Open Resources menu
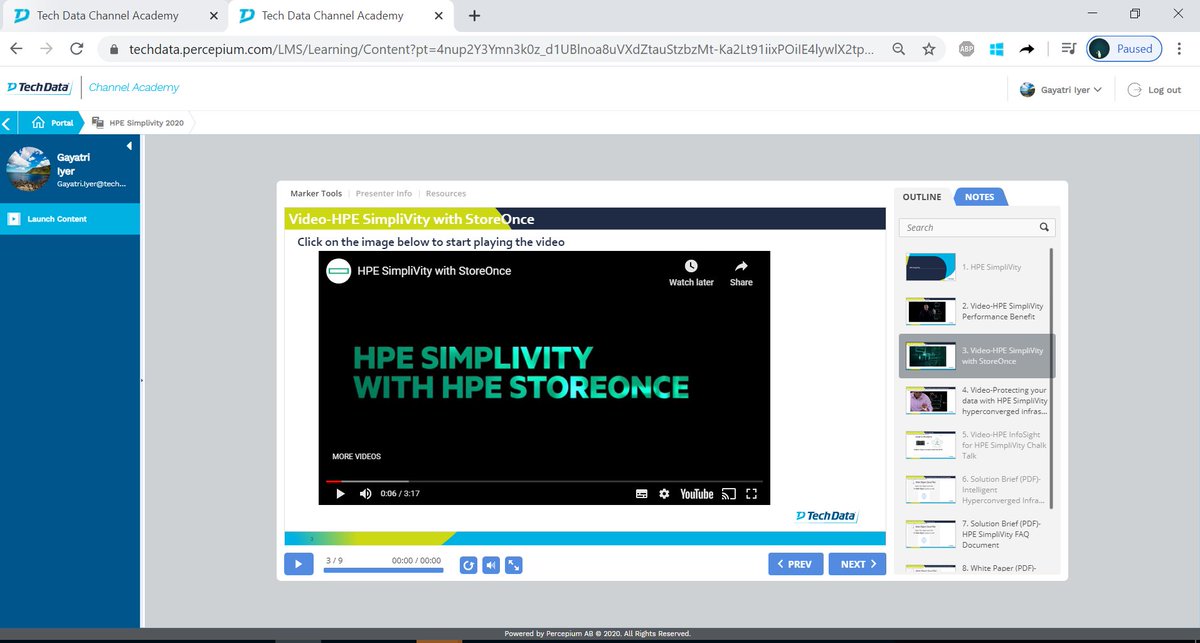 (x=446, y=194)
